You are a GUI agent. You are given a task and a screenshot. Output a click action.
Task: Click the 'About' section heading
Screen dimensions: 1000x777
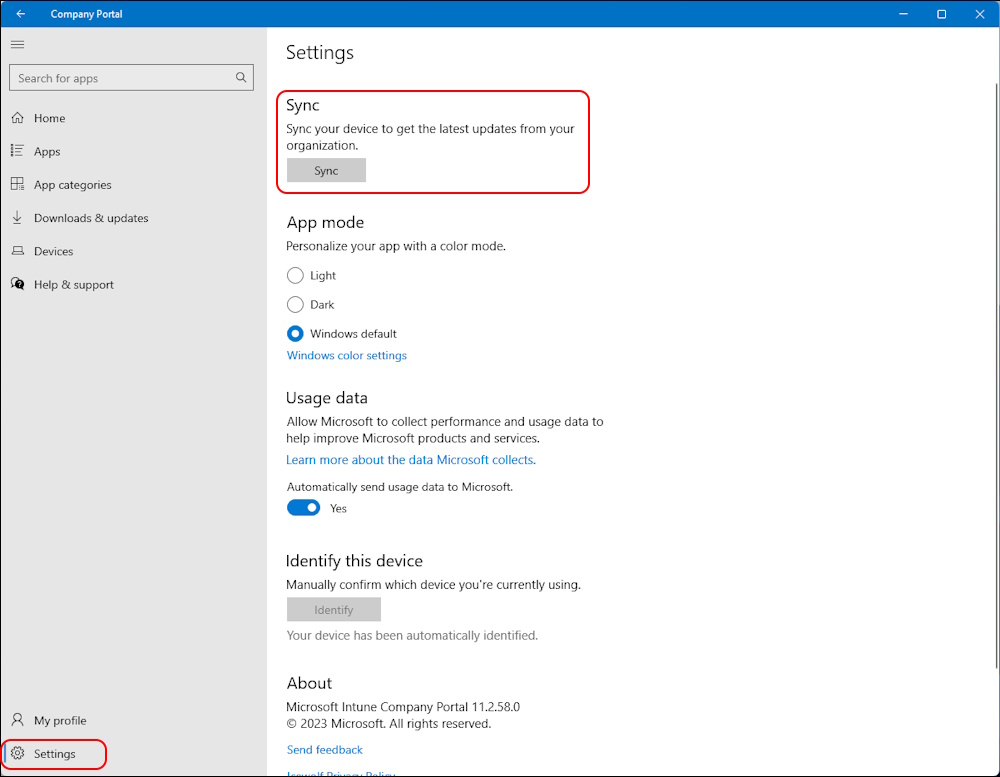309,683
